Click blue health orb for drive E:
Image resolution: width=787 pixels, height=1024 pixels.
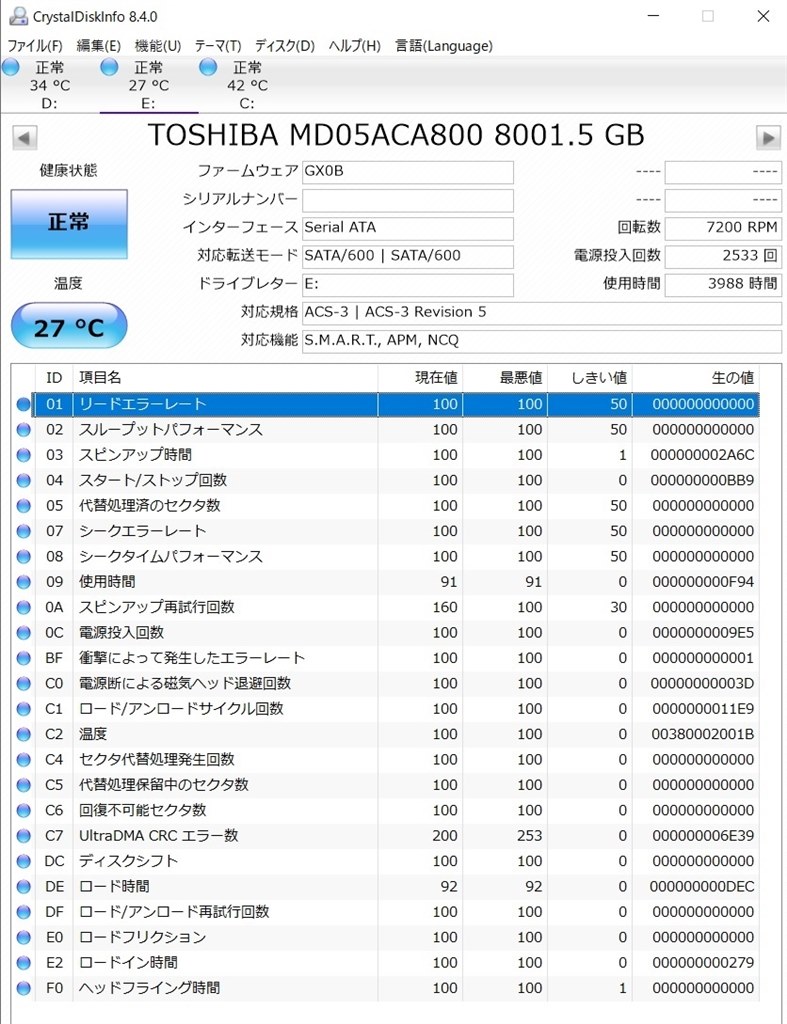coord(110,67)
